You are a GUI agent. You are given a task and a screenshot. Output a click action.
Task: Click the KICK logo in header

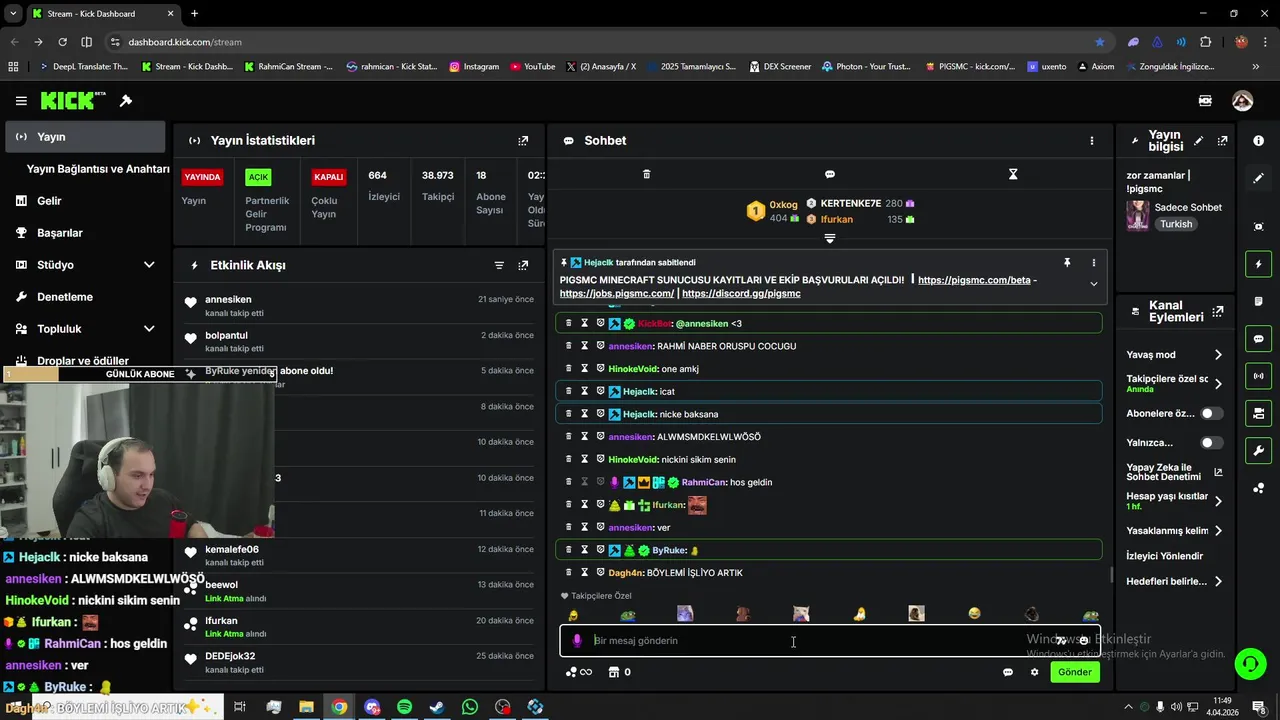click(73, 100)
